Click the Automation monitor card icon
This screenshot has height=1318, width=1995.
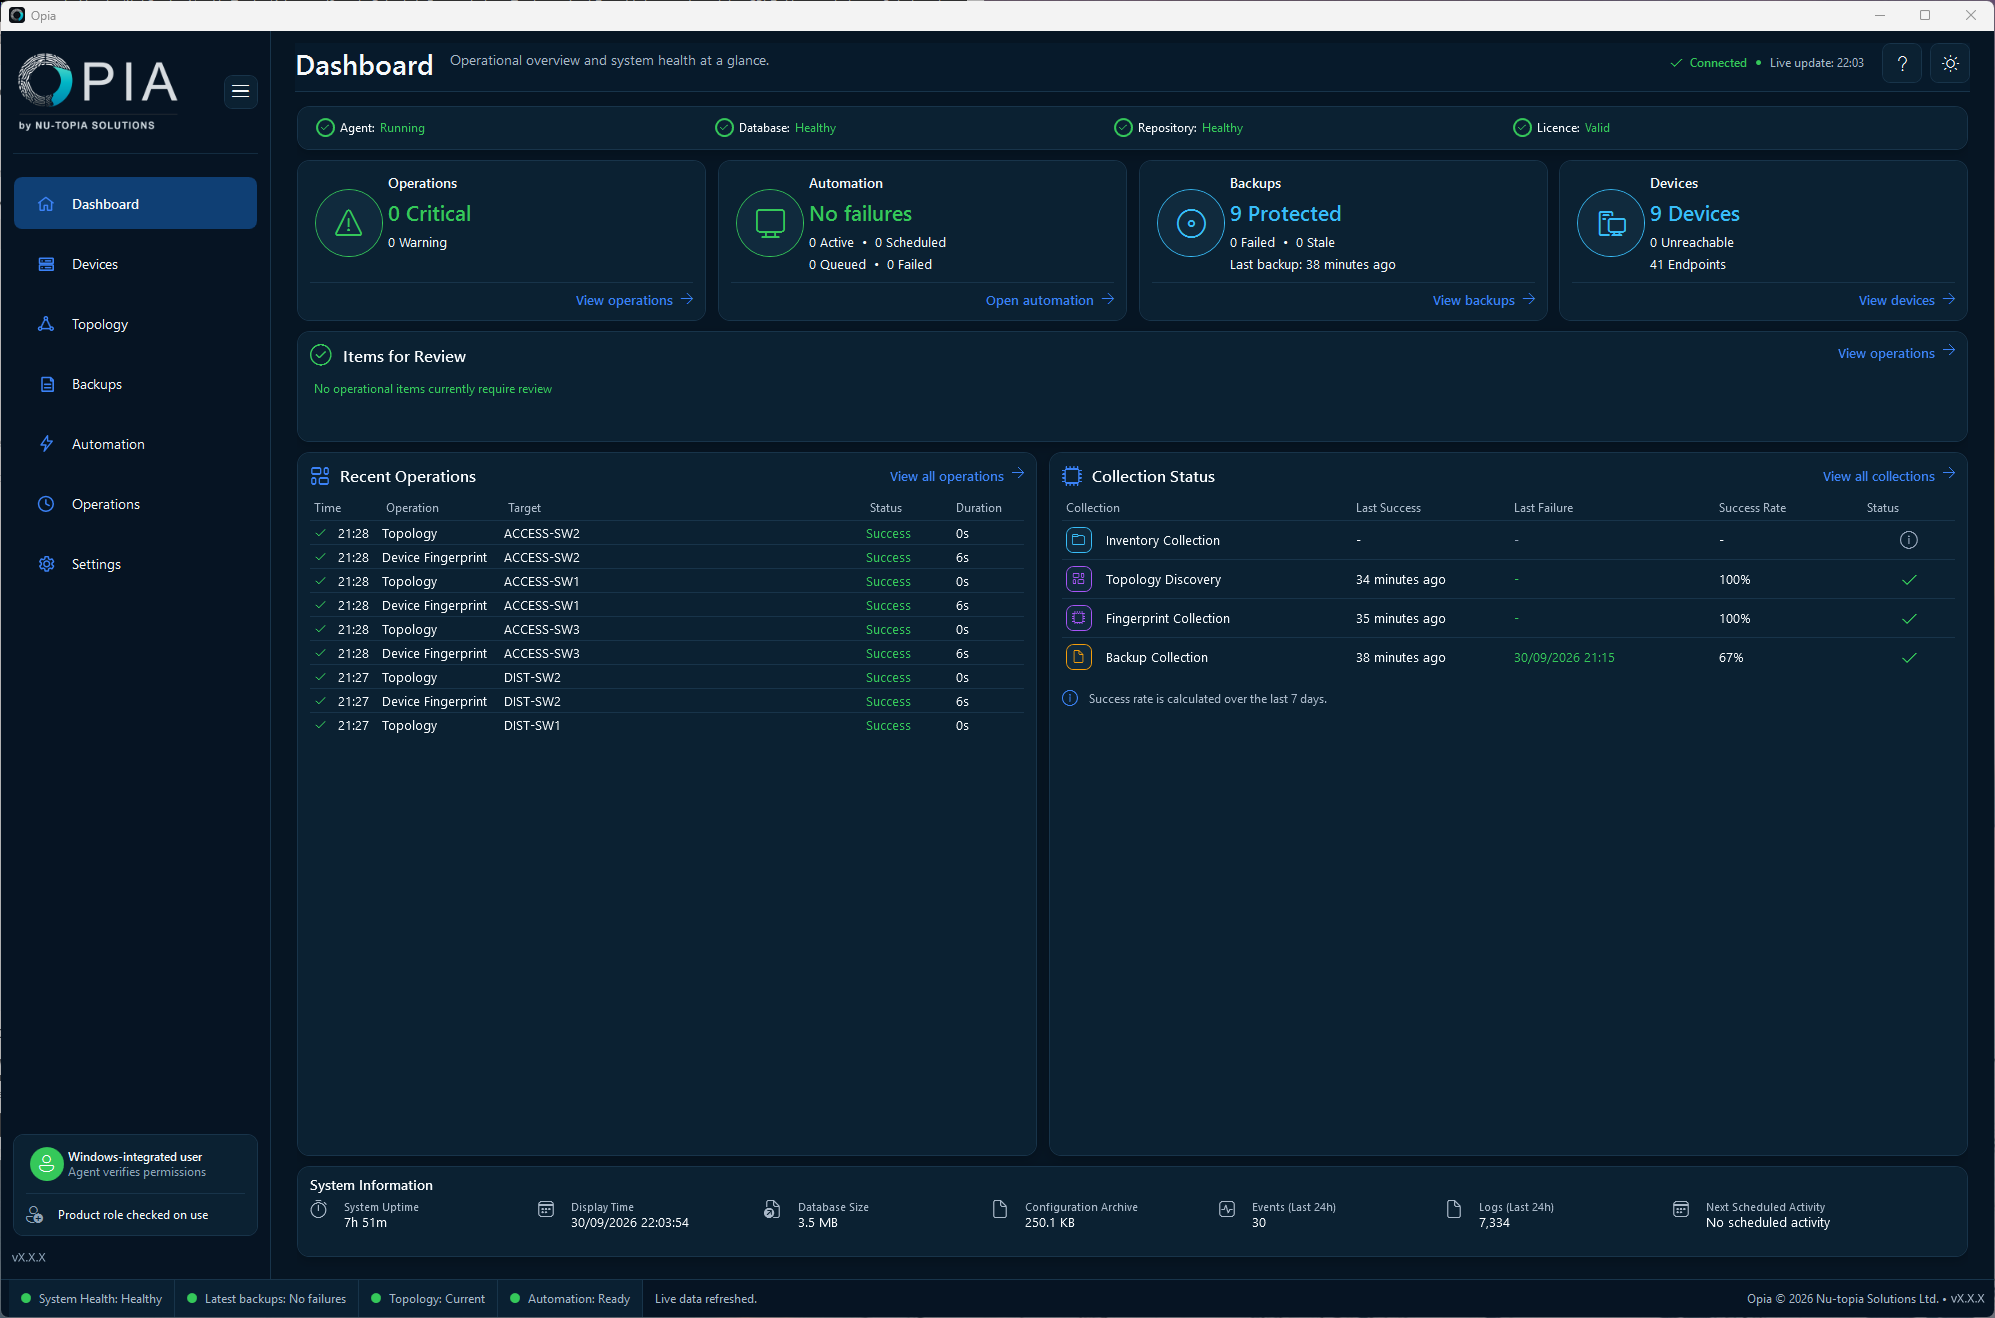click(x=769, y=223)
